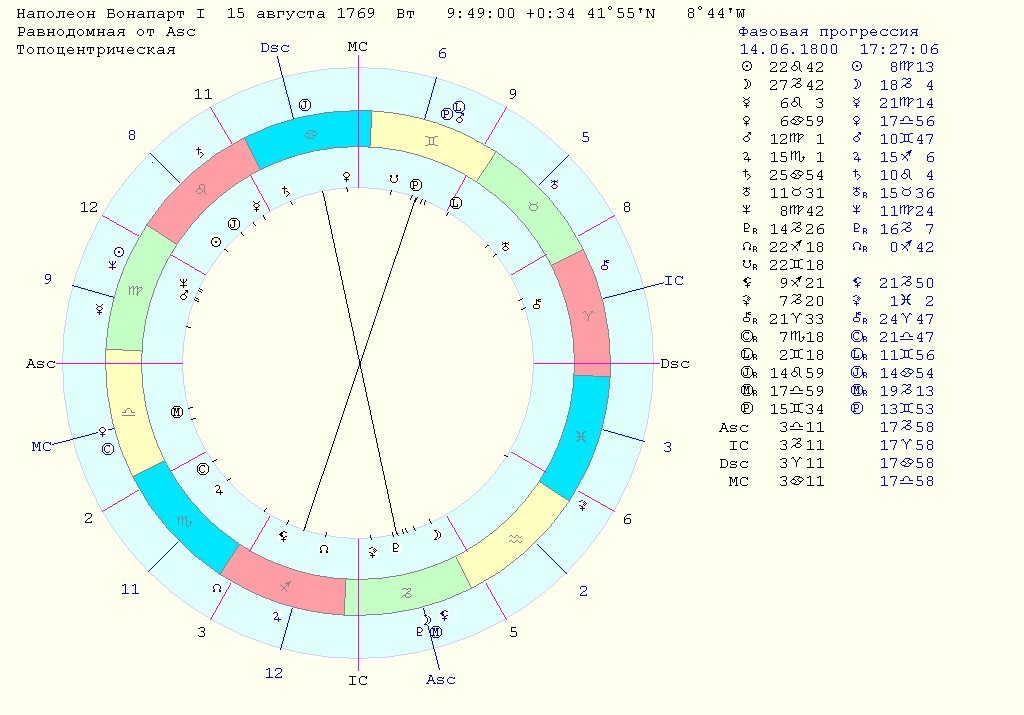This screenshot has width=1024, height=715.
Task: Click the Virgo glyph in the zodiac ring
Action: click(135, 291)
